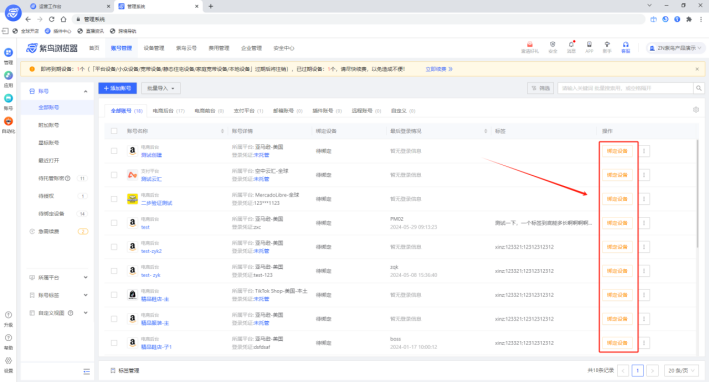Click the APP phone icon in header
Screen dimensions: 709x383
589,44
